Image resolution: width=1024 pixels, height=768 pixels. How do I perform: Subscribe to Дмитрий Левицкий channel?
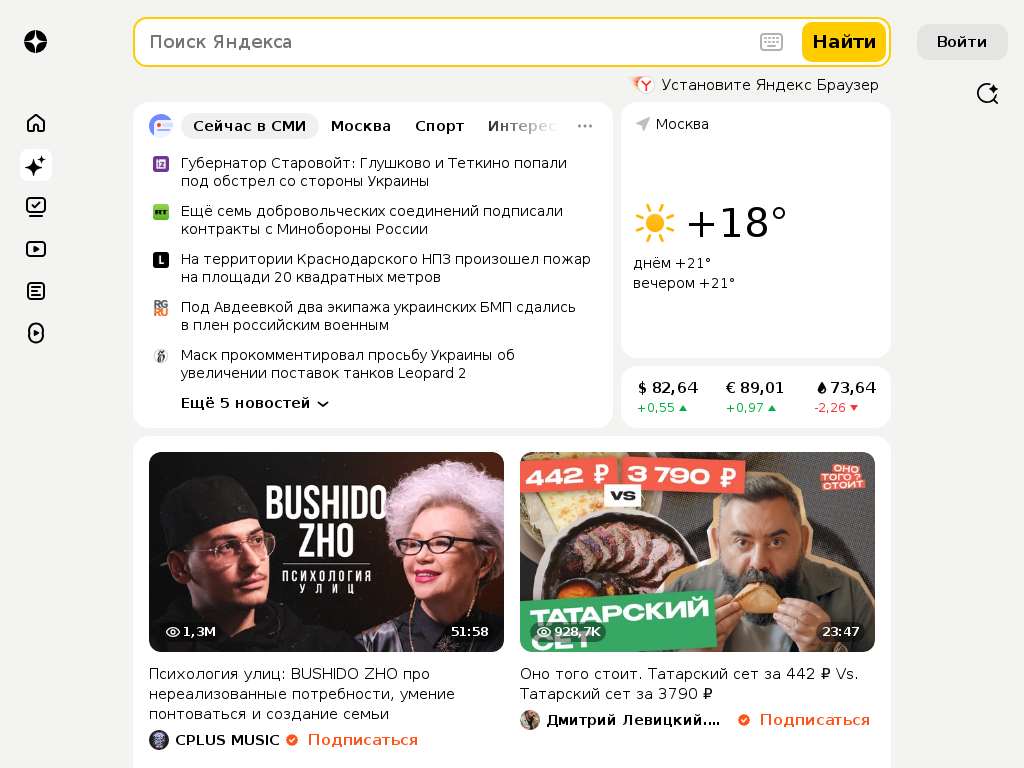(814, 720)
